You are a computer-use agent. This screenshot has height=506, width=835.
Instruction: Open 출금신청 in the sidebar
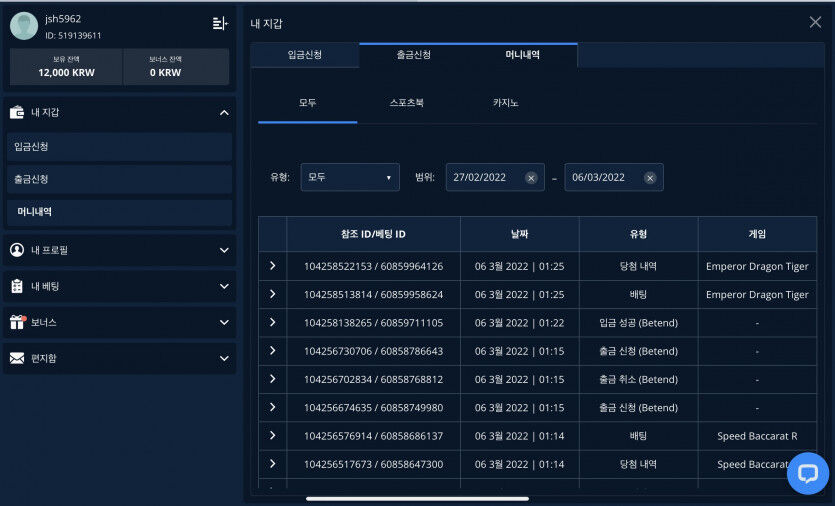pyautogui.click(x=119, y=179)
